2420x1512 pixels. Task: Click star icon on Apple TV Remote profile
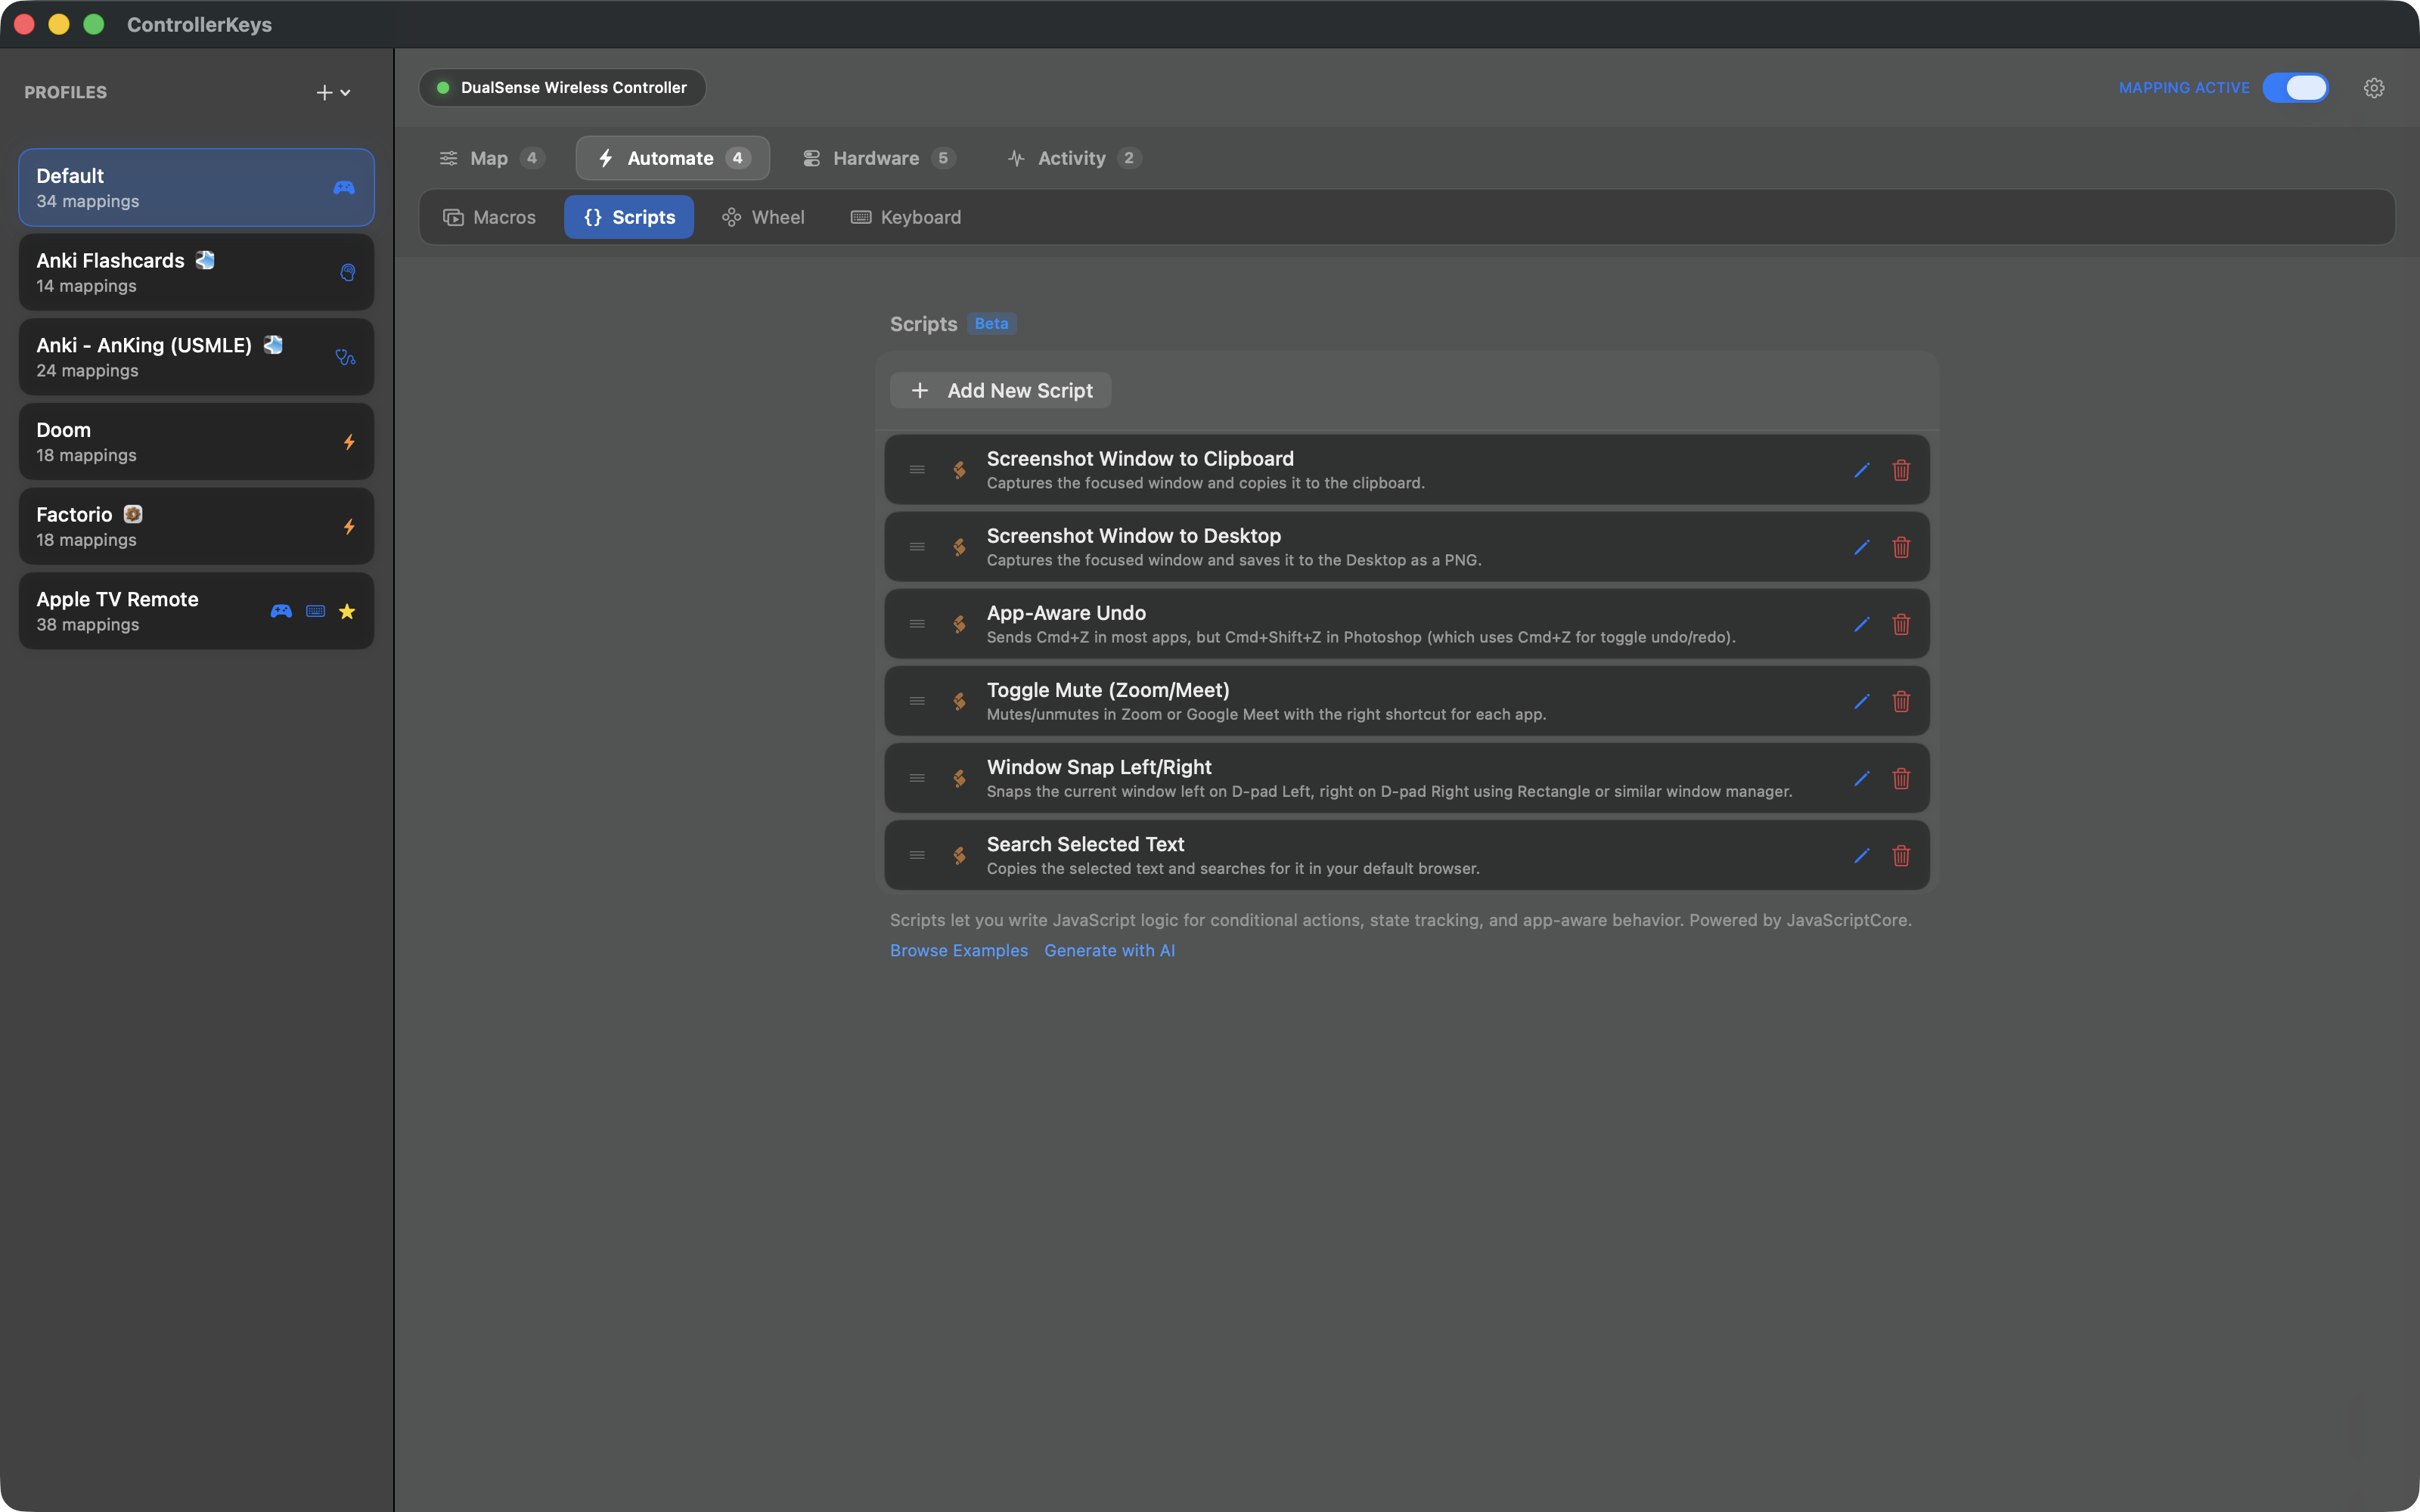(347, 611)
